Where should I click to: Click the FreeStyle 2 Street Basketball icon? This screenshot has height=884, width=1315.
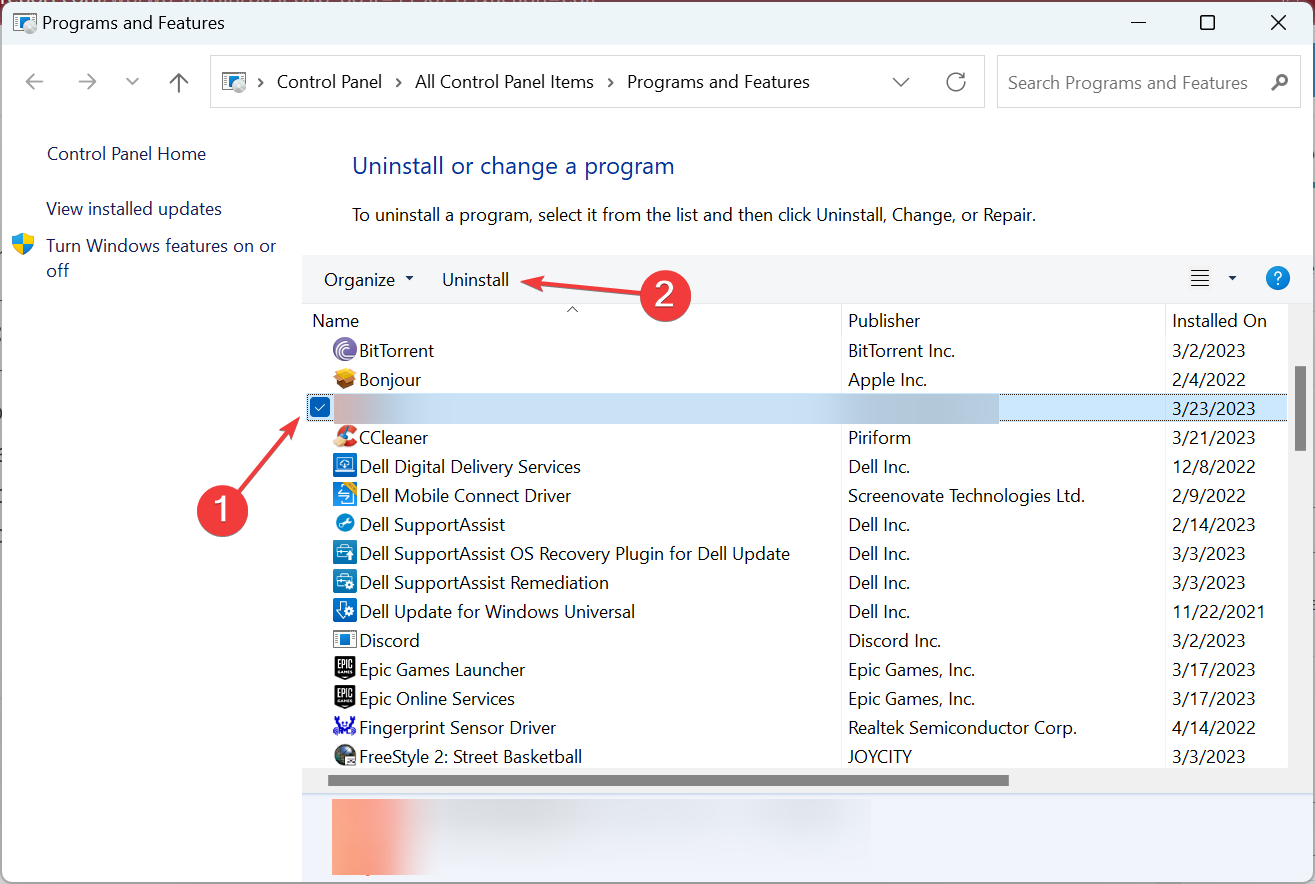point(344,756)
